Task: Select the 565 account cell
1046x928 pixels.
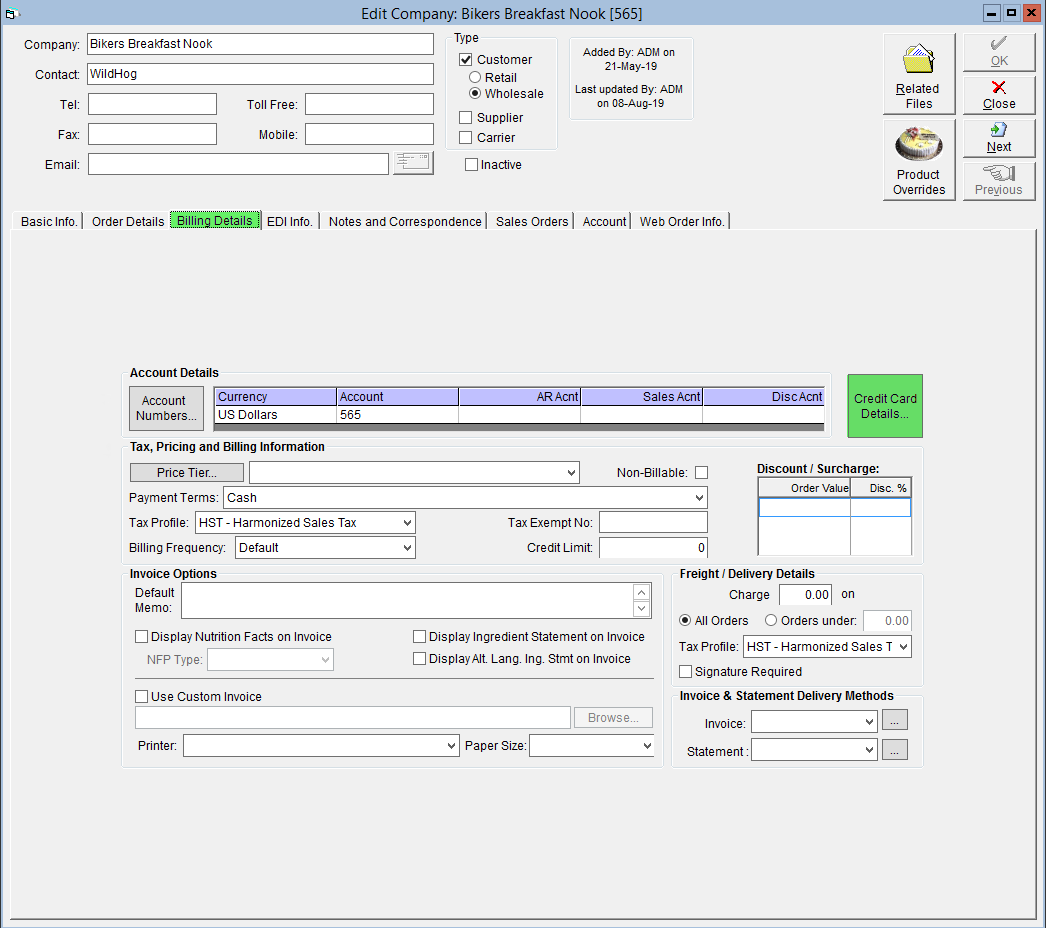Action: pos(398,414)
